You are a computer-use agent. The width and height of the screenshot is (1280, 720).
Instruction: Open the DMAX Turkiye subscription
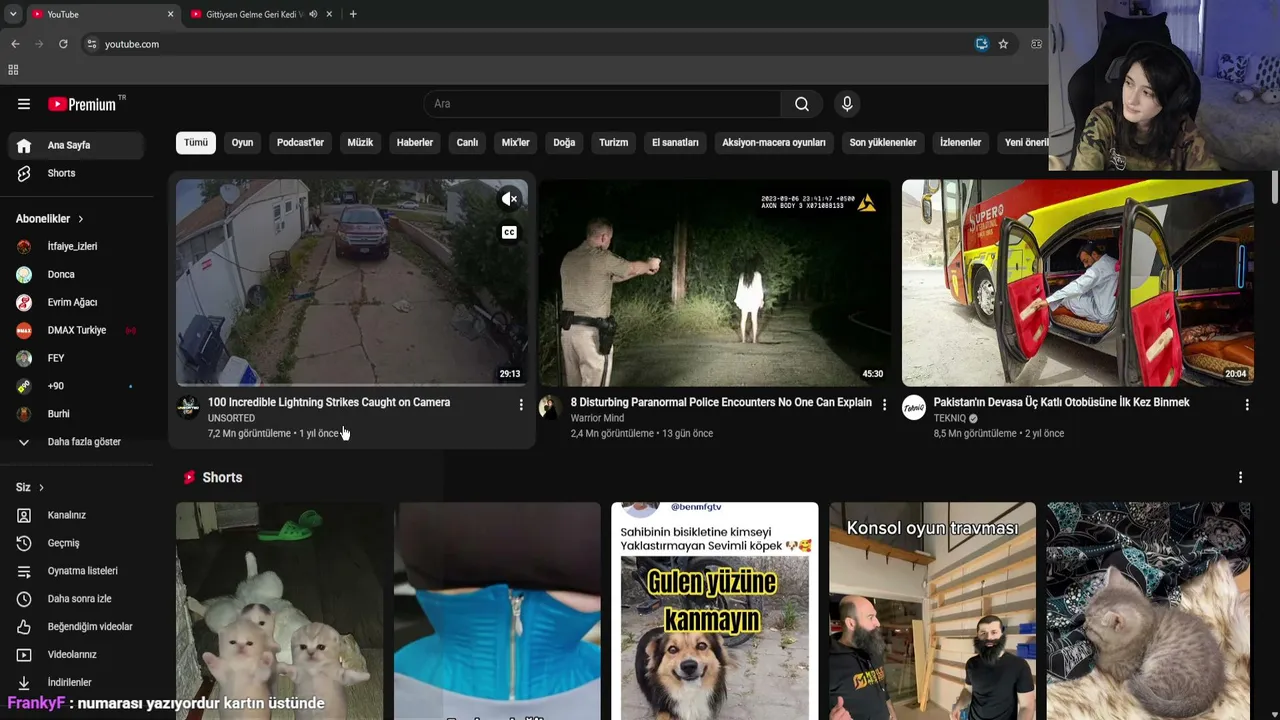pyautogui.click(x=76, y=330)
